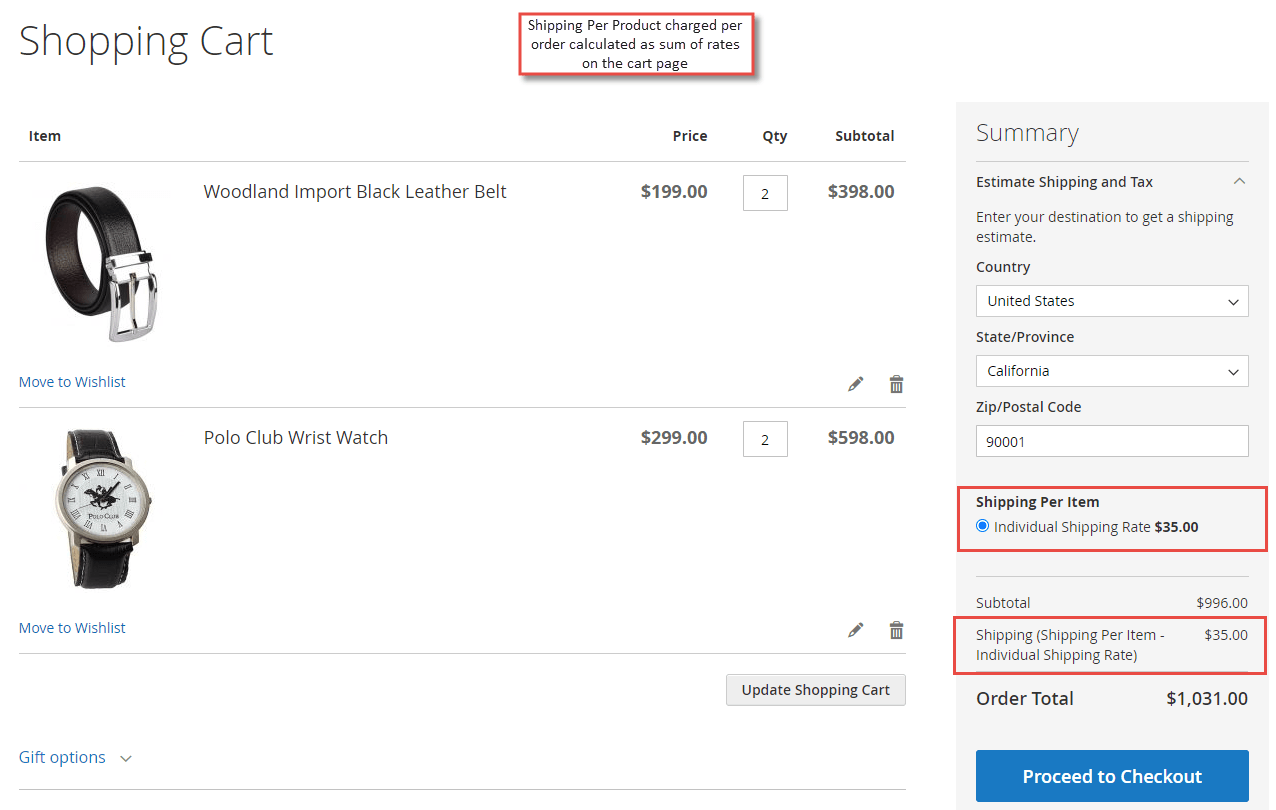1276x810 pixels.
Task: Delete the Woodland Leather Belt from cart
Action: [896, 384]
